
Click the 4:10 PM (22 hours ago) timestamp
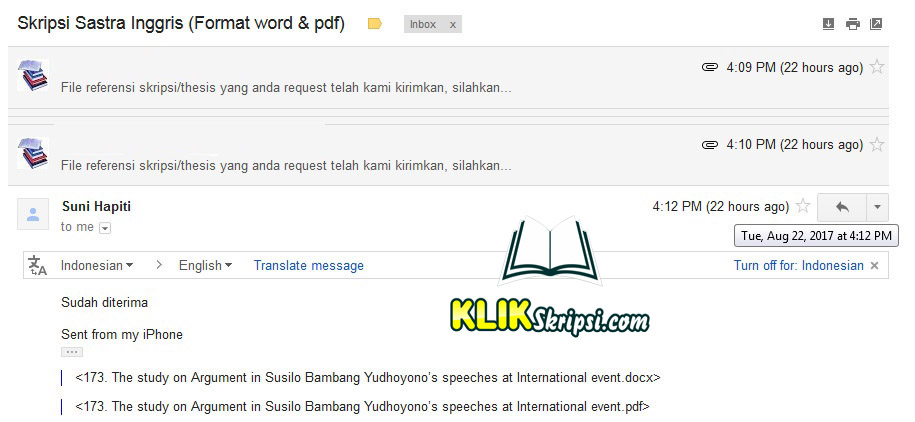794,145
